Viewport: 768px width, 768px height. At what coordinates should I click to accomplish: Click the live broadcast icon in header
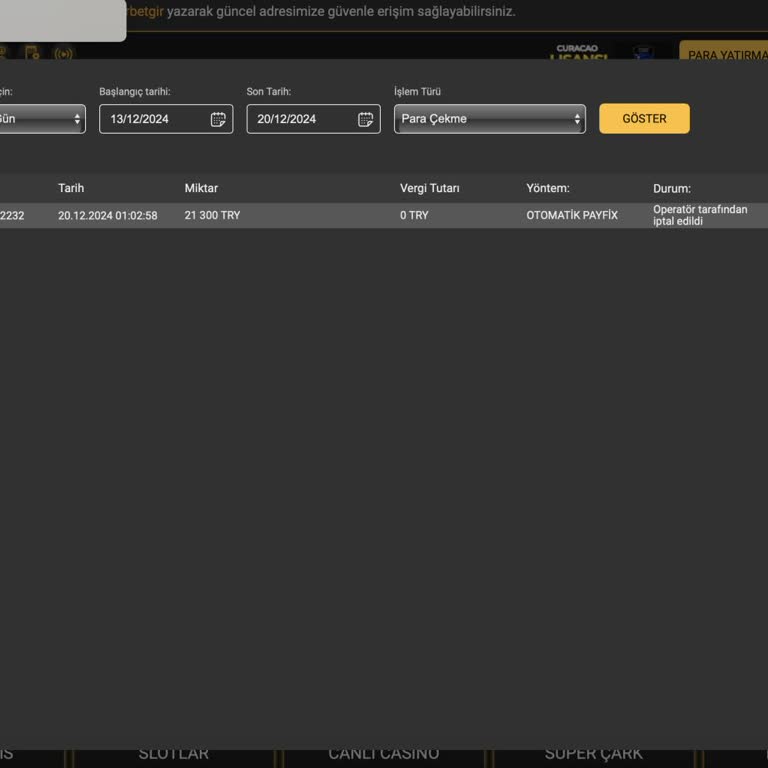point(63,53)
